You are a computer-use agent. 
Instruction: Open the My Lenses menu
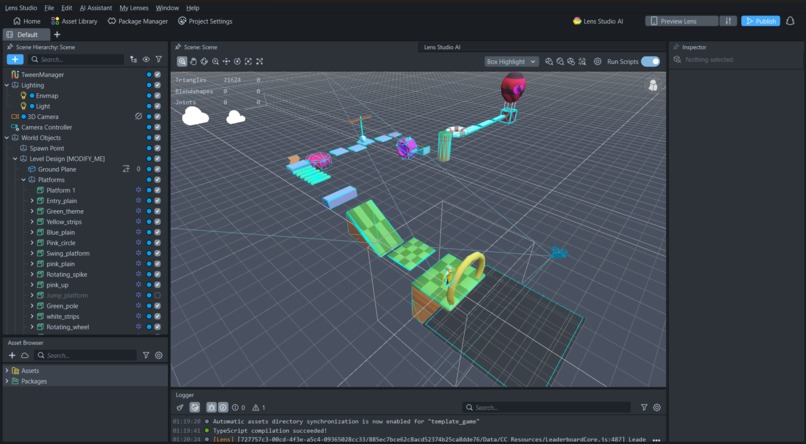(x=134, y=8)
